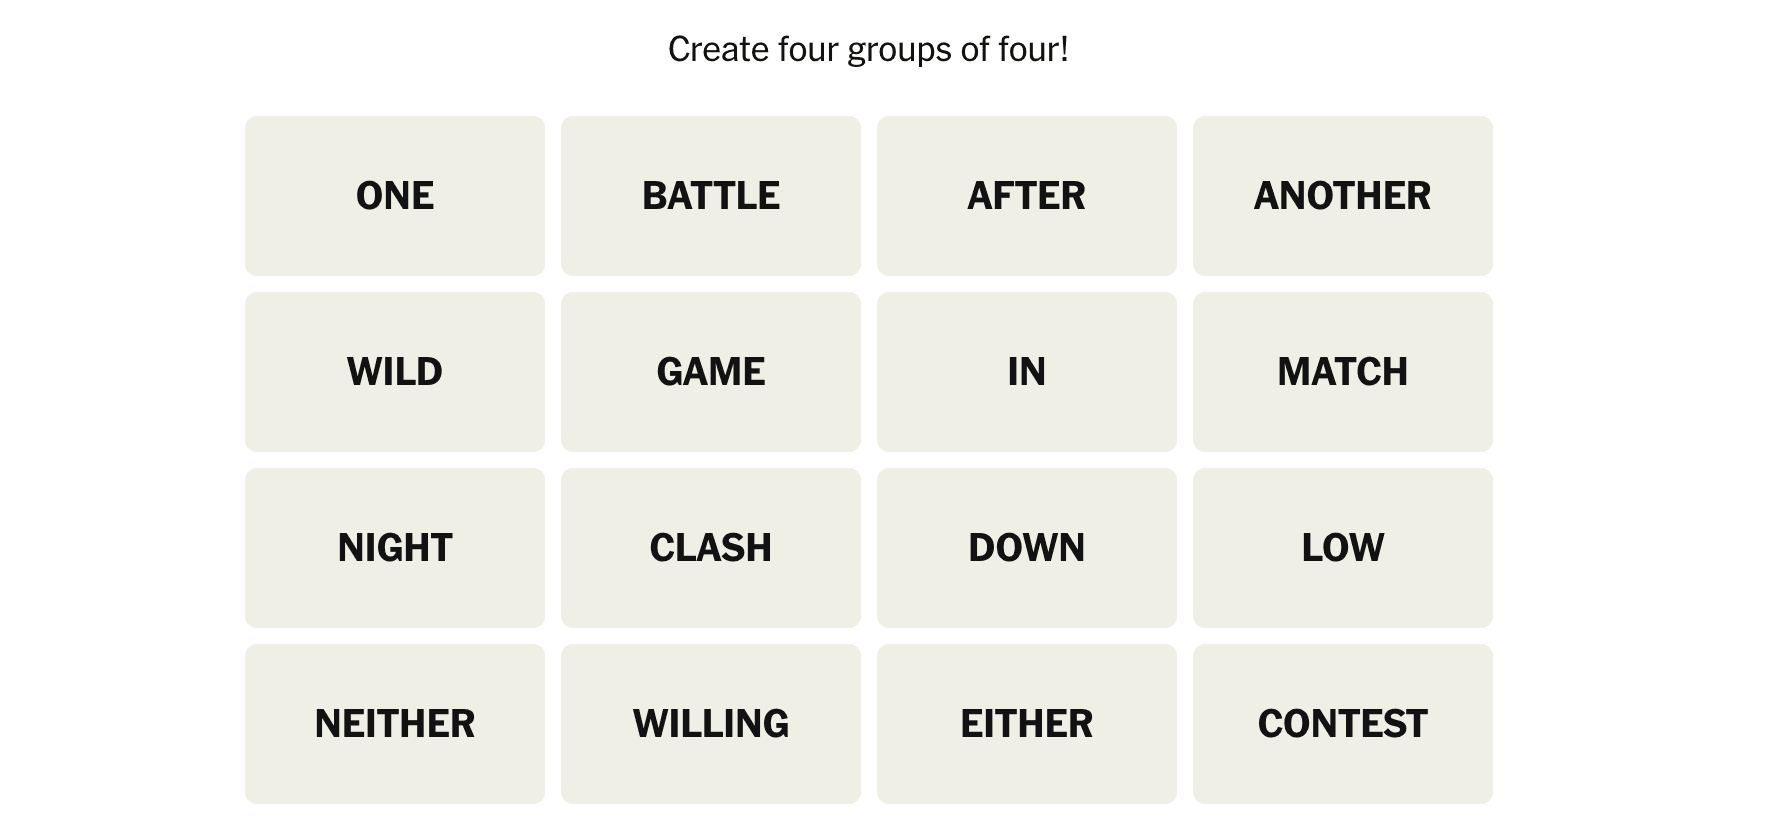
Task: Click the WILLING word tile
Action: 711,724
